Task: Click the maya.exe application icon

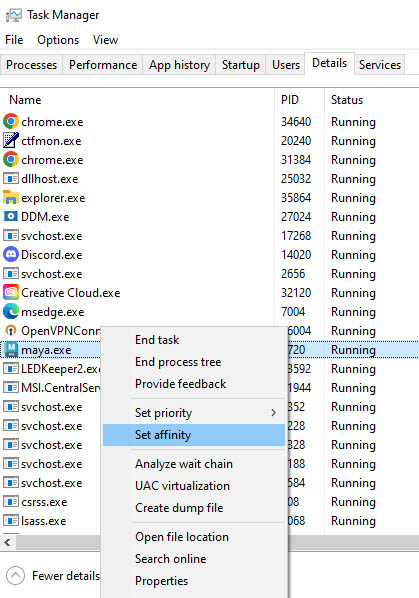Action: click(x=11, y=350)
